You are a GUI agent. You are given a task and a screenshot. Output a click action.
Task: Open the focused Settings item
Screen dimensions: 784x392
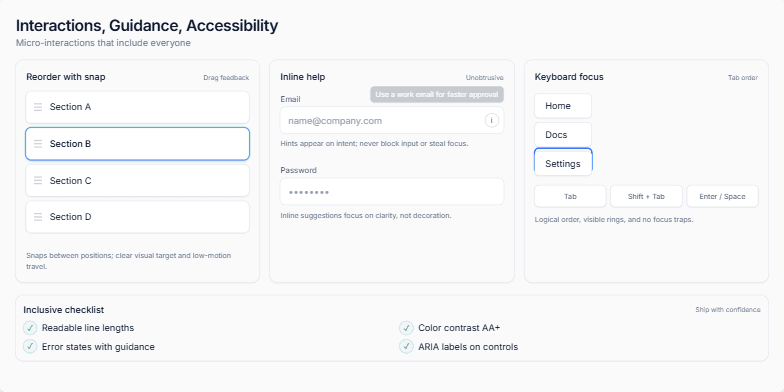point(563,163)
